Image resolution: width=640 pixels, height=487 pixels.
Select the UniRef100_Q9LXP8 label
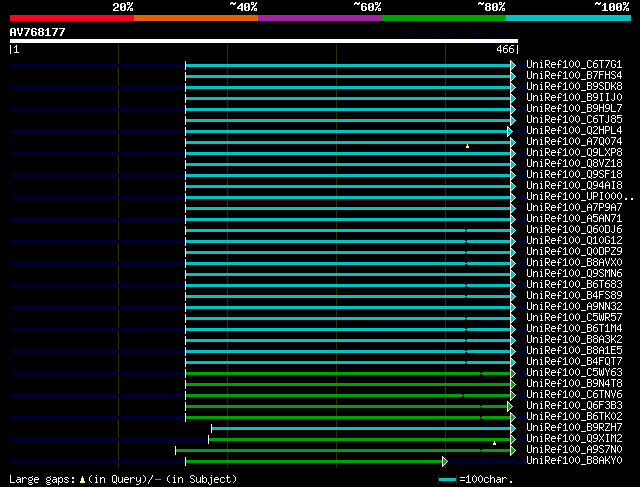point(574,153)
